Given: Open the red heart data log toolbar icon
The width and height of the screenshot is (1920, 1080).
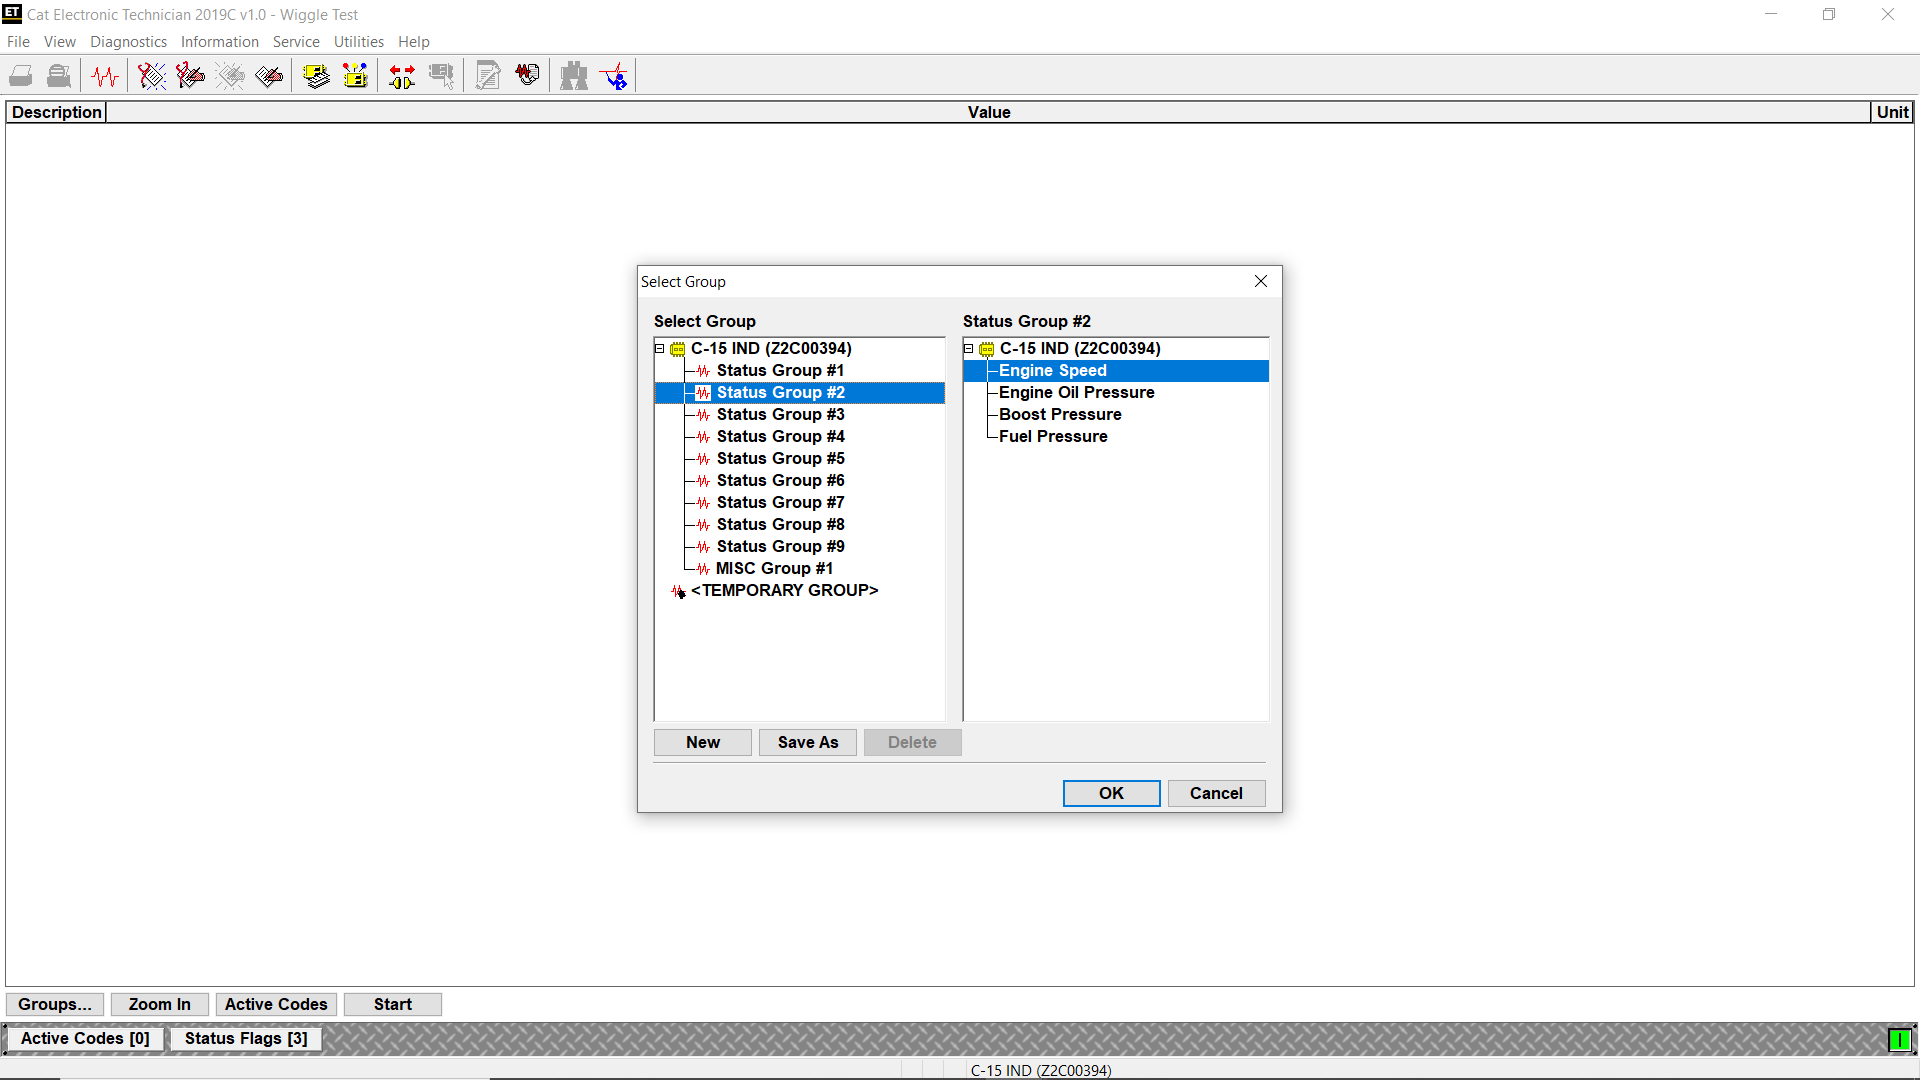Looking at the screenshot, I should (x=527, y=76).
